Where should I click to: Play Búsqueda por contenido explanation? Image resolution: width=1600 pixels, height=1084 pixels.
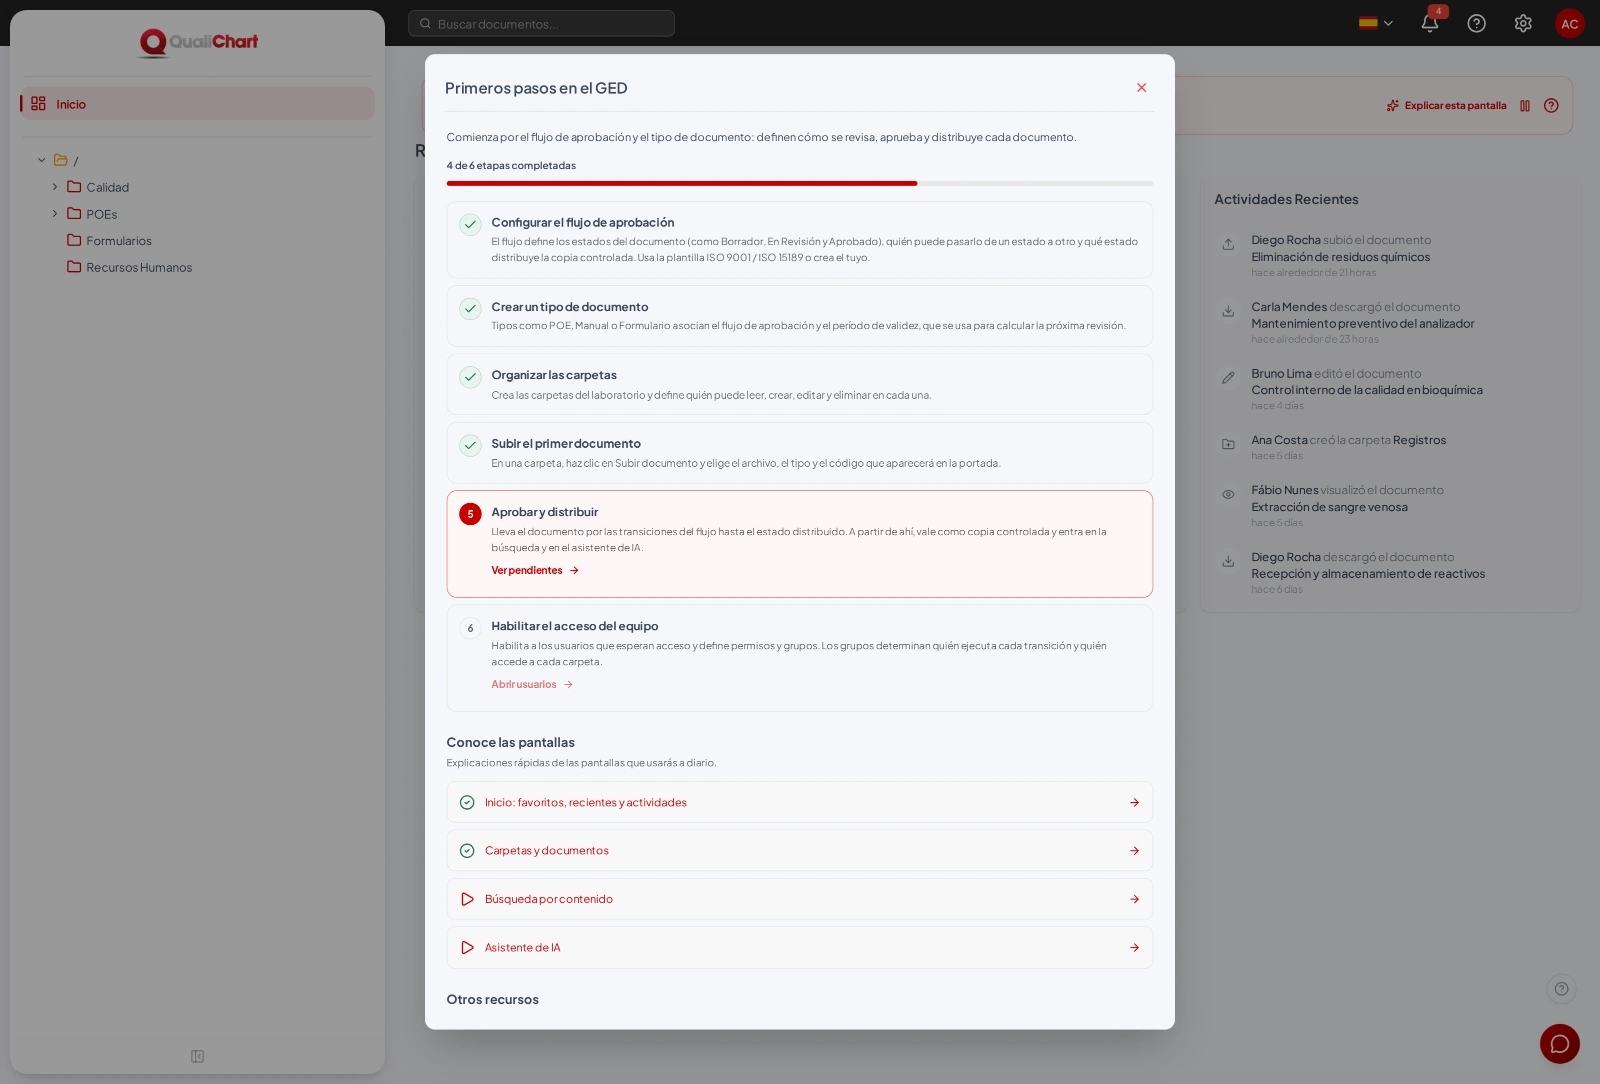coord(799,899)
